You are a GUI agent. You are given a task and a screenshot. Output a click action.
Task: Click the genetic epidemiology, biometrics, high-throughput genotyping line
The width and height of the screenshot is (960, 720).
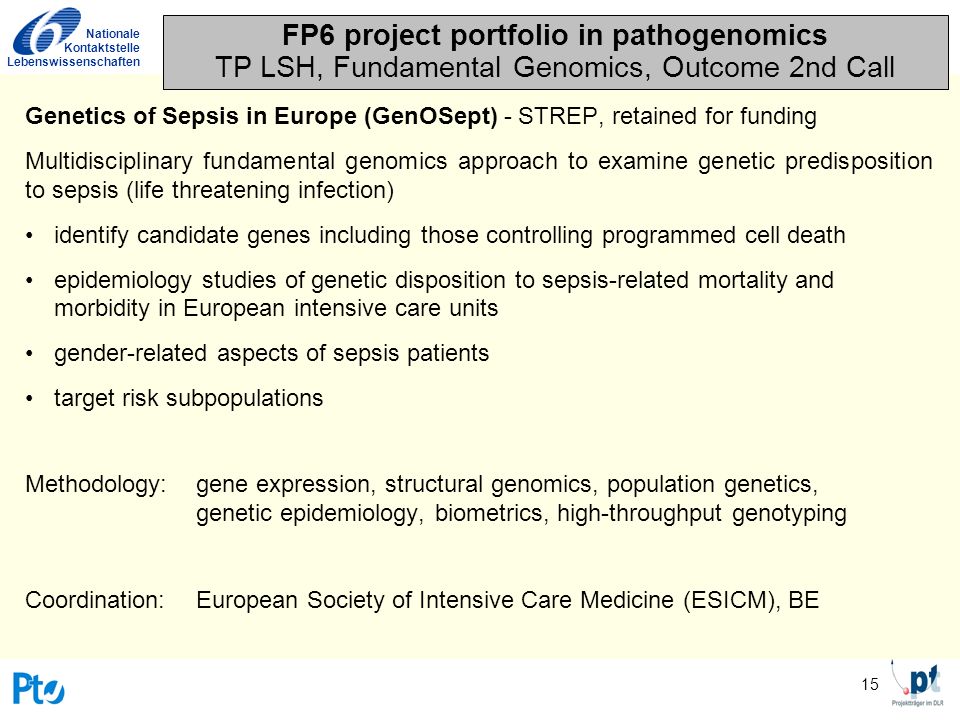point(521,514)
